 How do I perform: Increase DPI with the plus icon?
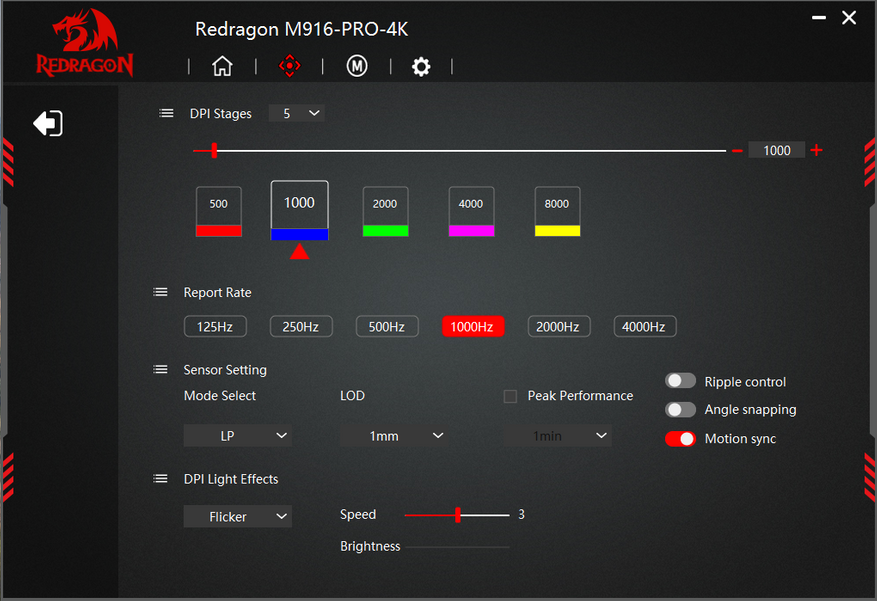817,150
